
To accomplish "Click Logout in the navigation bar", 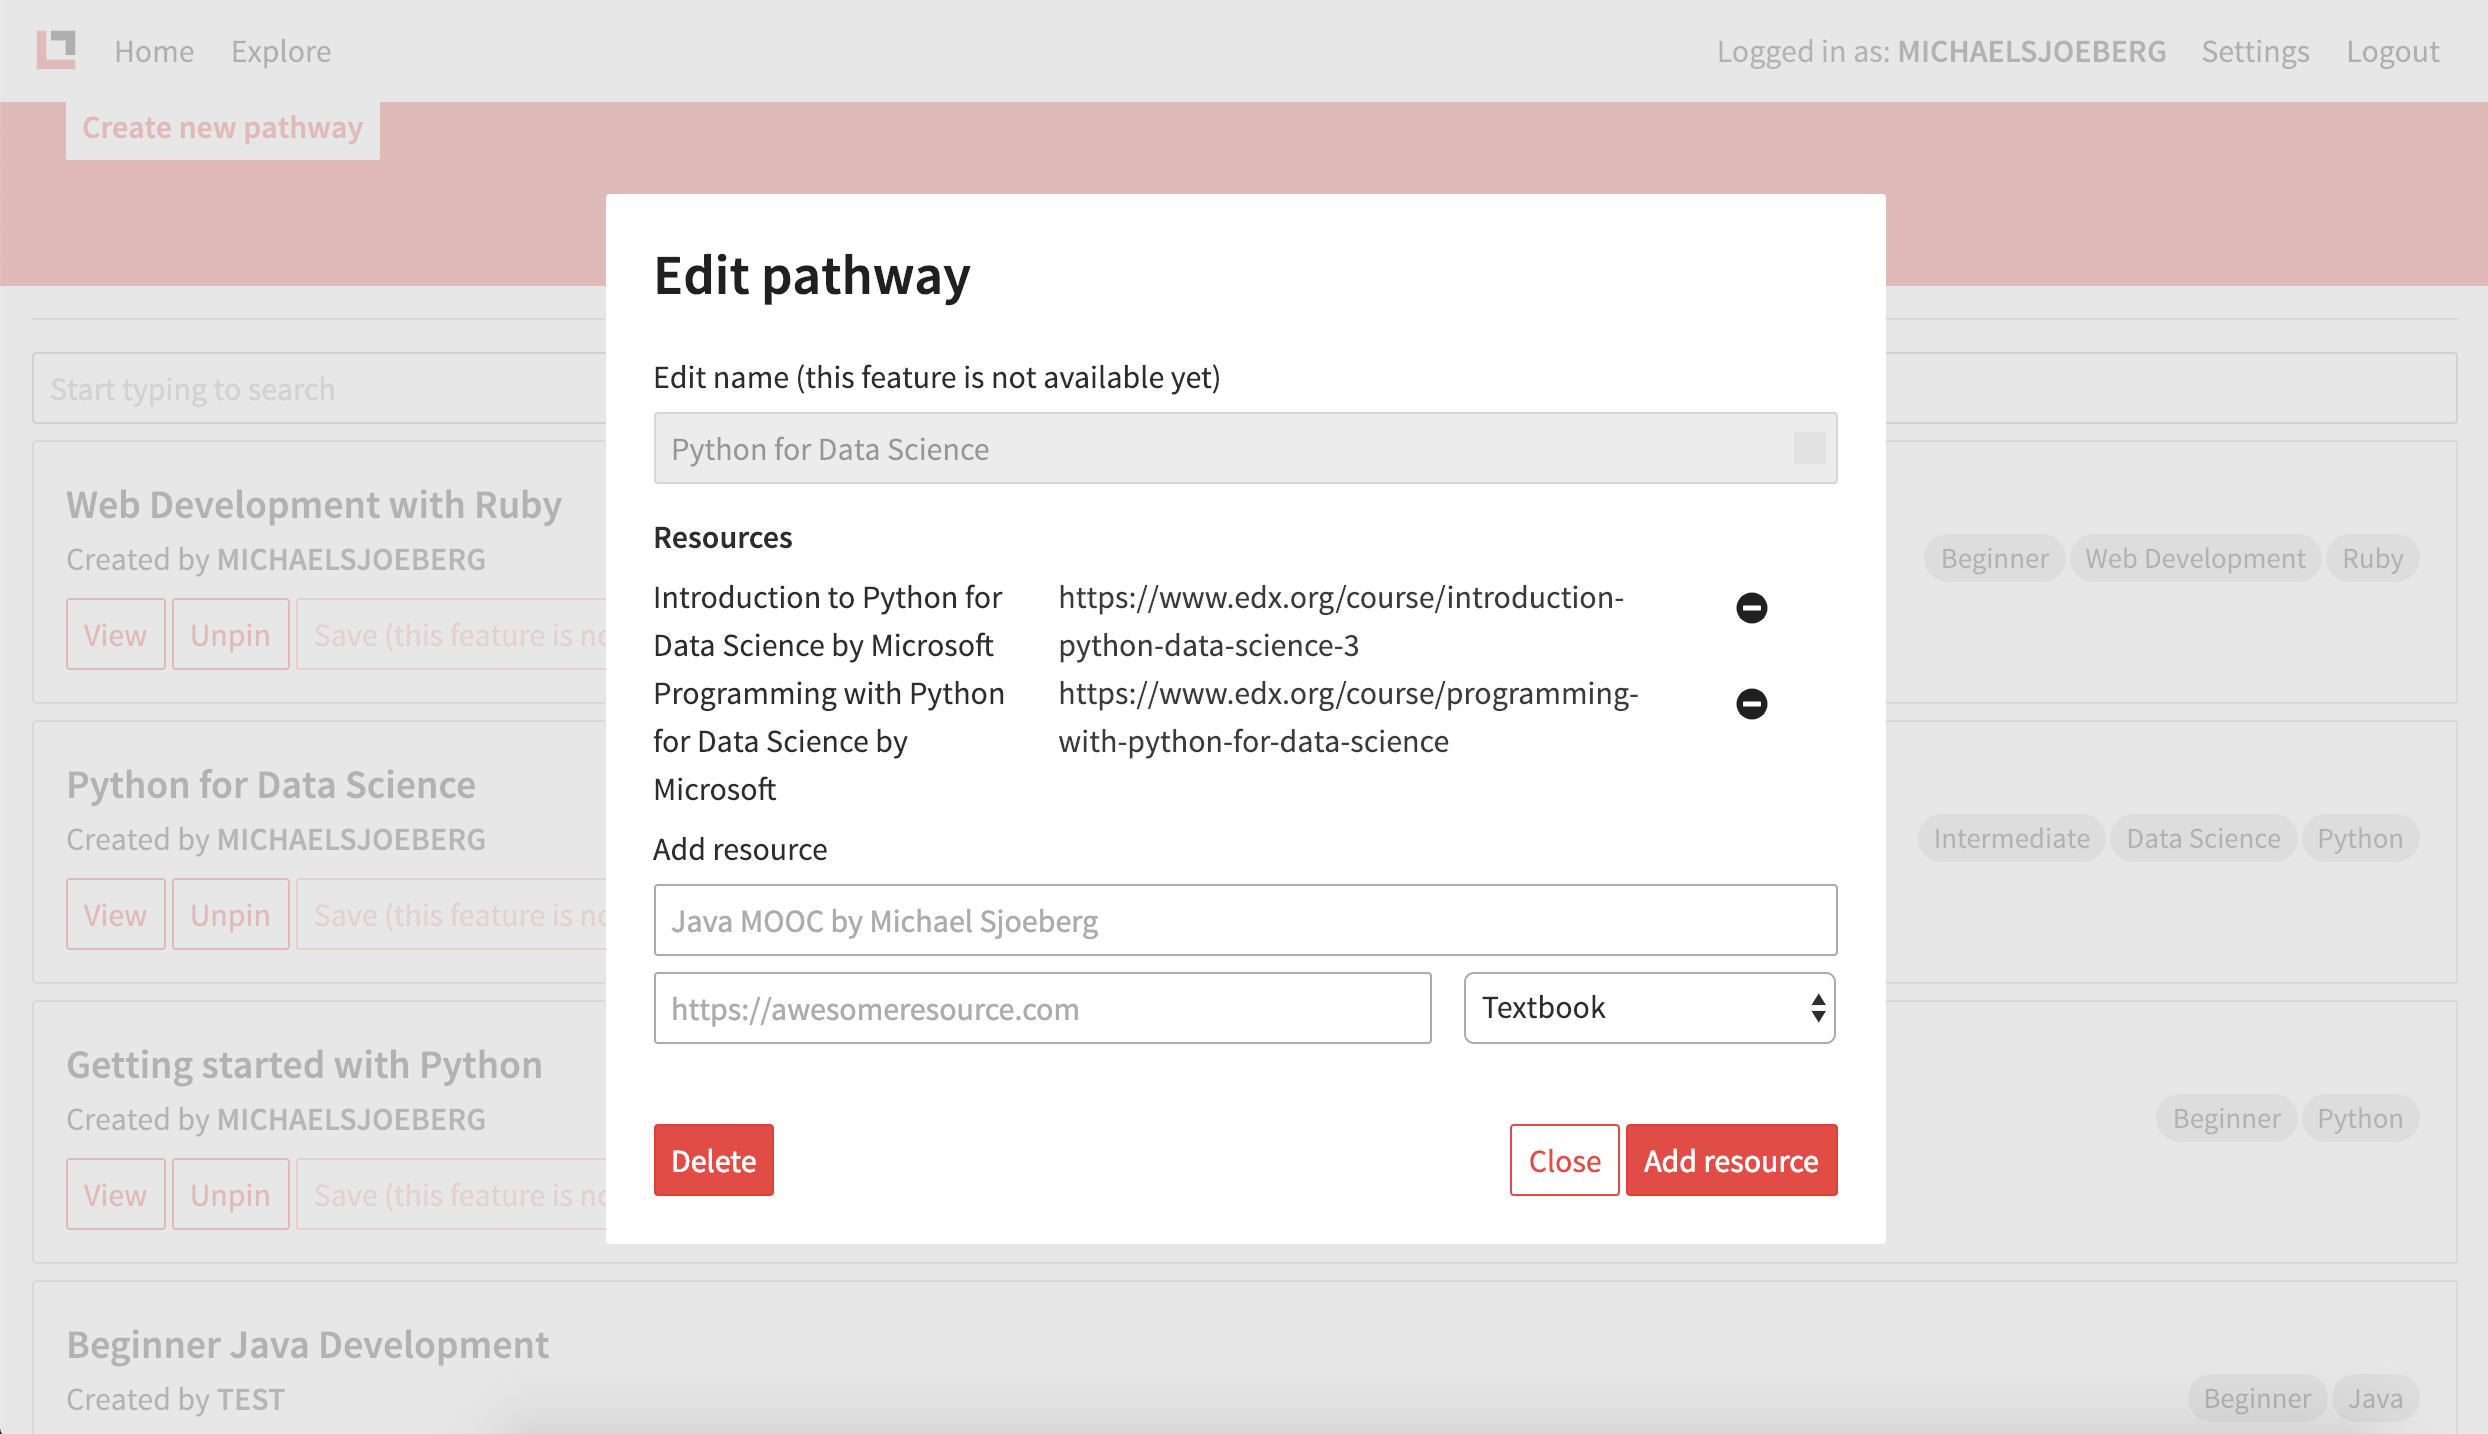I will pyautogui.click(x=2392, y=50).
